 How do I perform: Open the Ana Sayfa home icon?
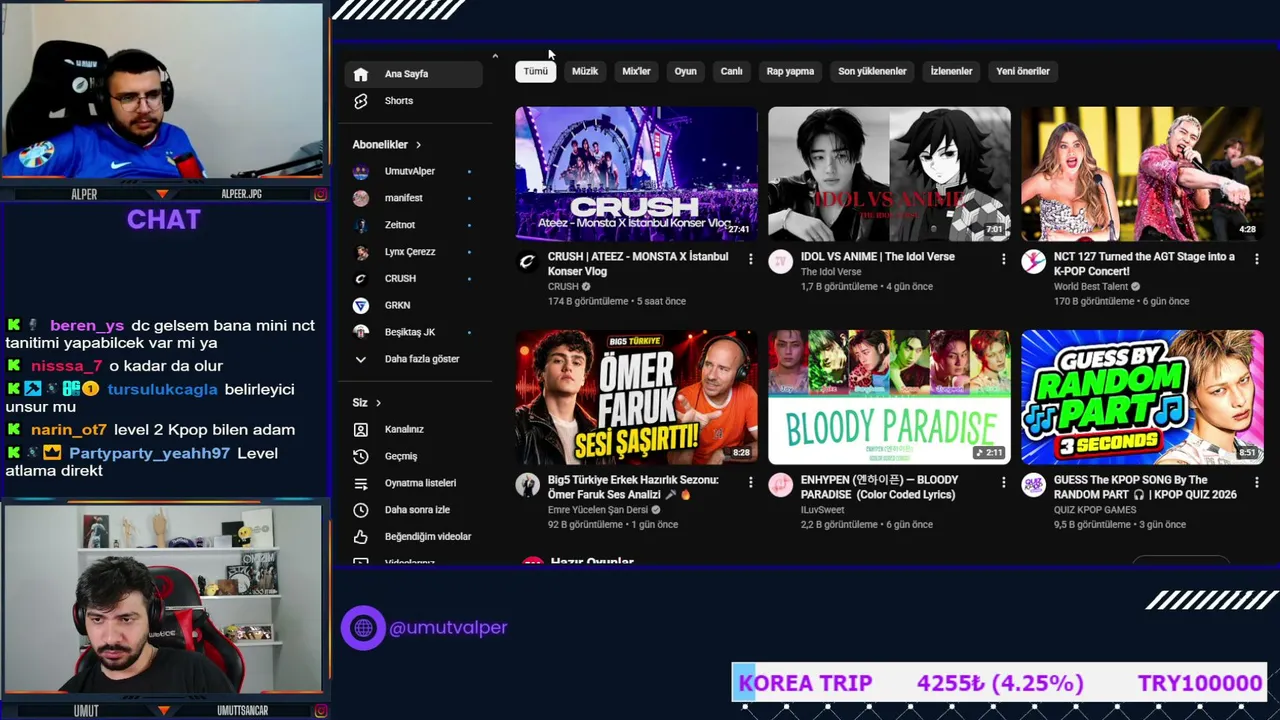[361, 74]
